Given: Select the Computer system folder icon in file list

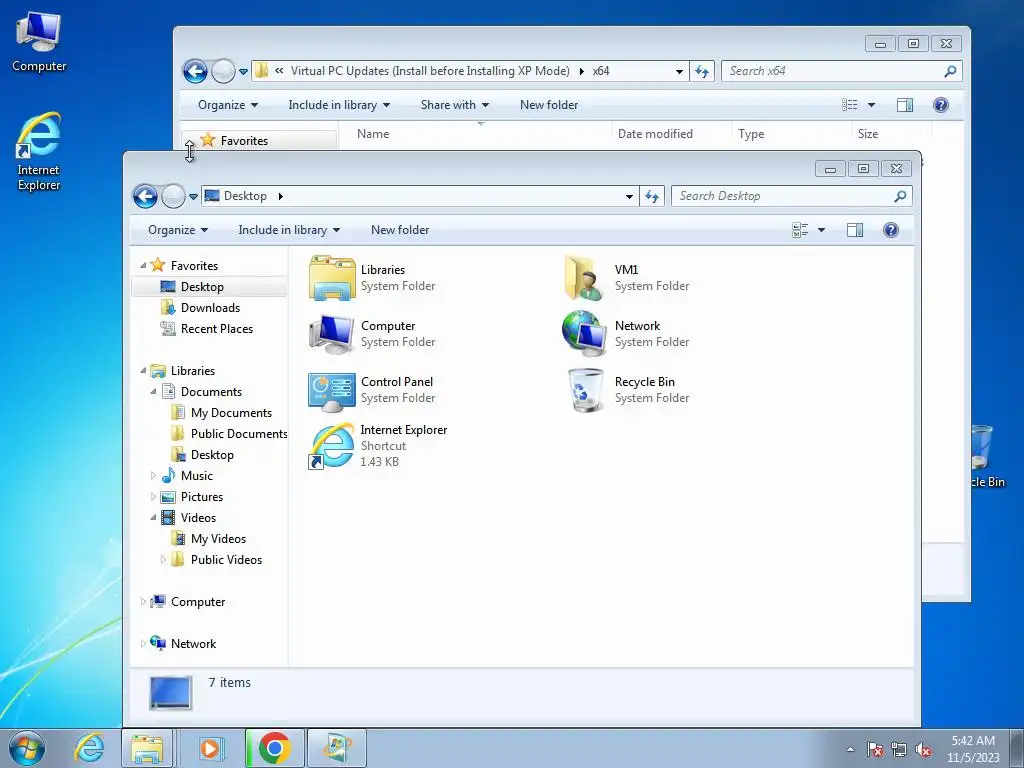Looking at the screenshot, I should click(331, 334).
